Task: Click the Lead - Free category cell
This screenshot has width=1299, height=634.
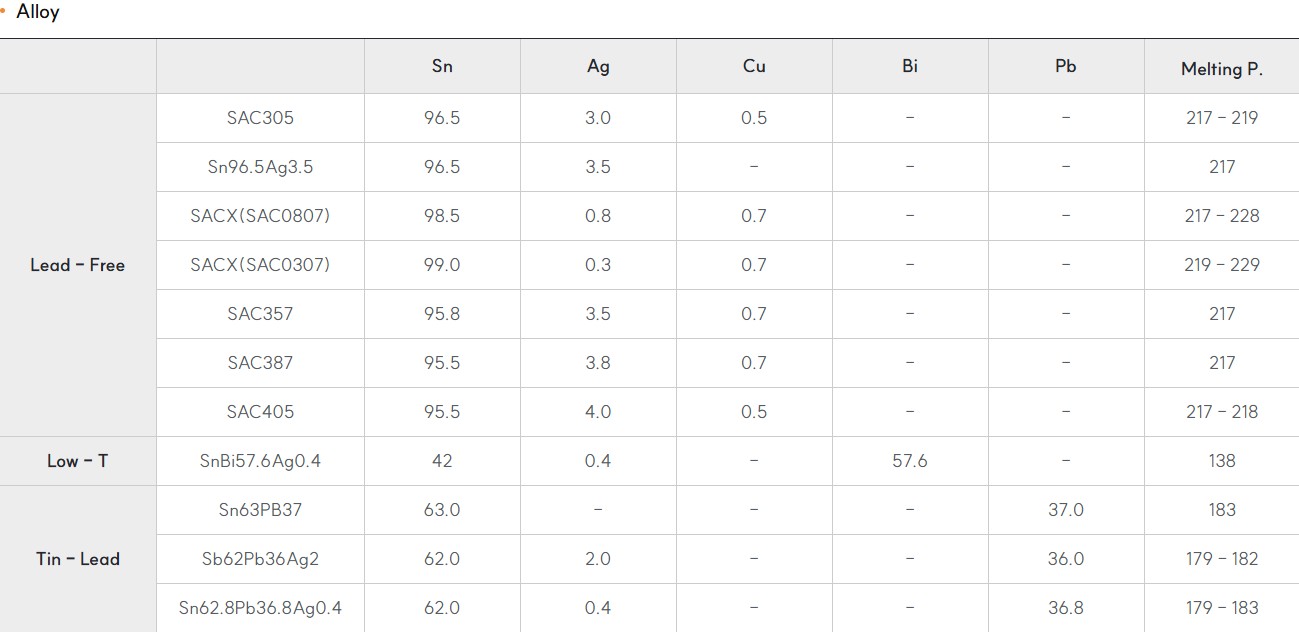Action: tap(78, 265)
